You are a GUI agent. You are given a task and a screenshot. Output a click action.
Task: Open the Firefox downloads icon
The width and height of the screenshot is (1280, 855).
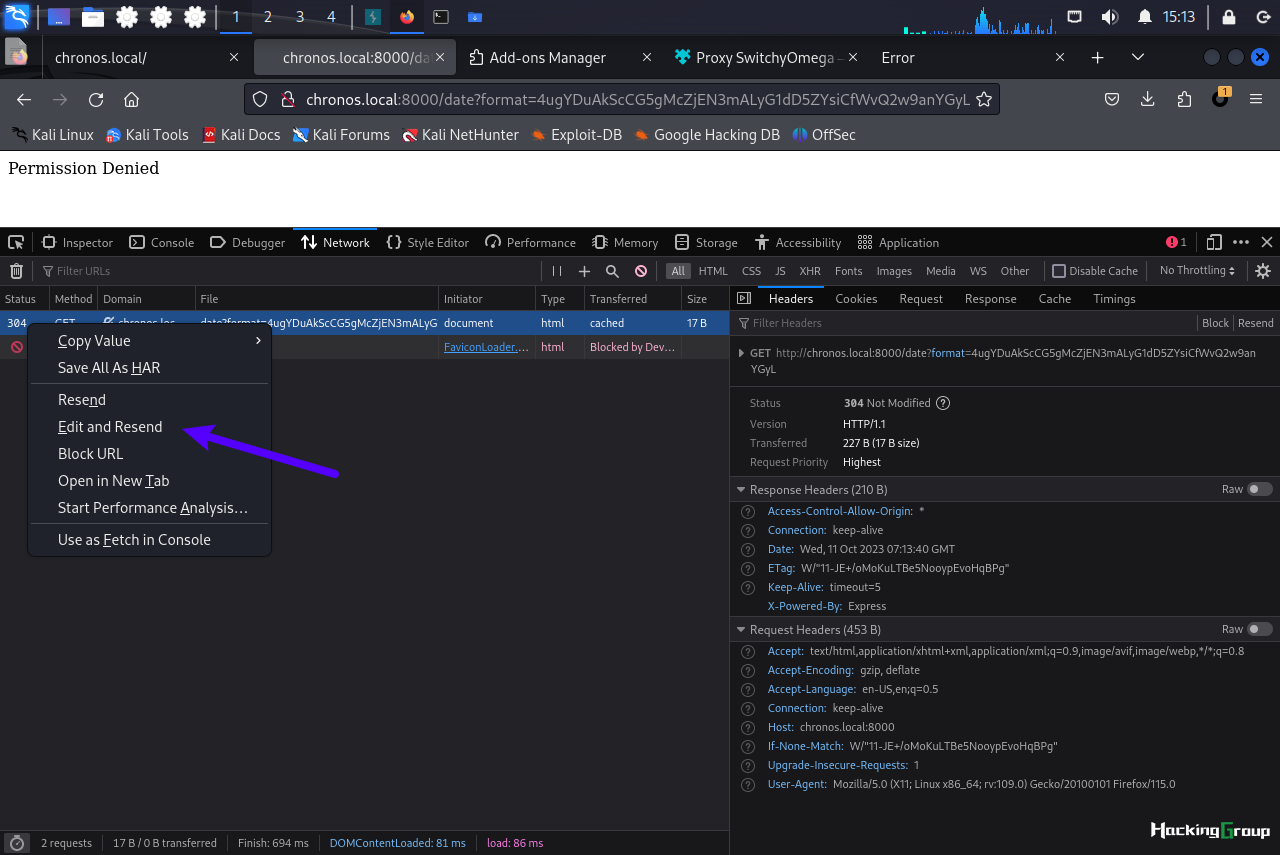(1148, 99)
